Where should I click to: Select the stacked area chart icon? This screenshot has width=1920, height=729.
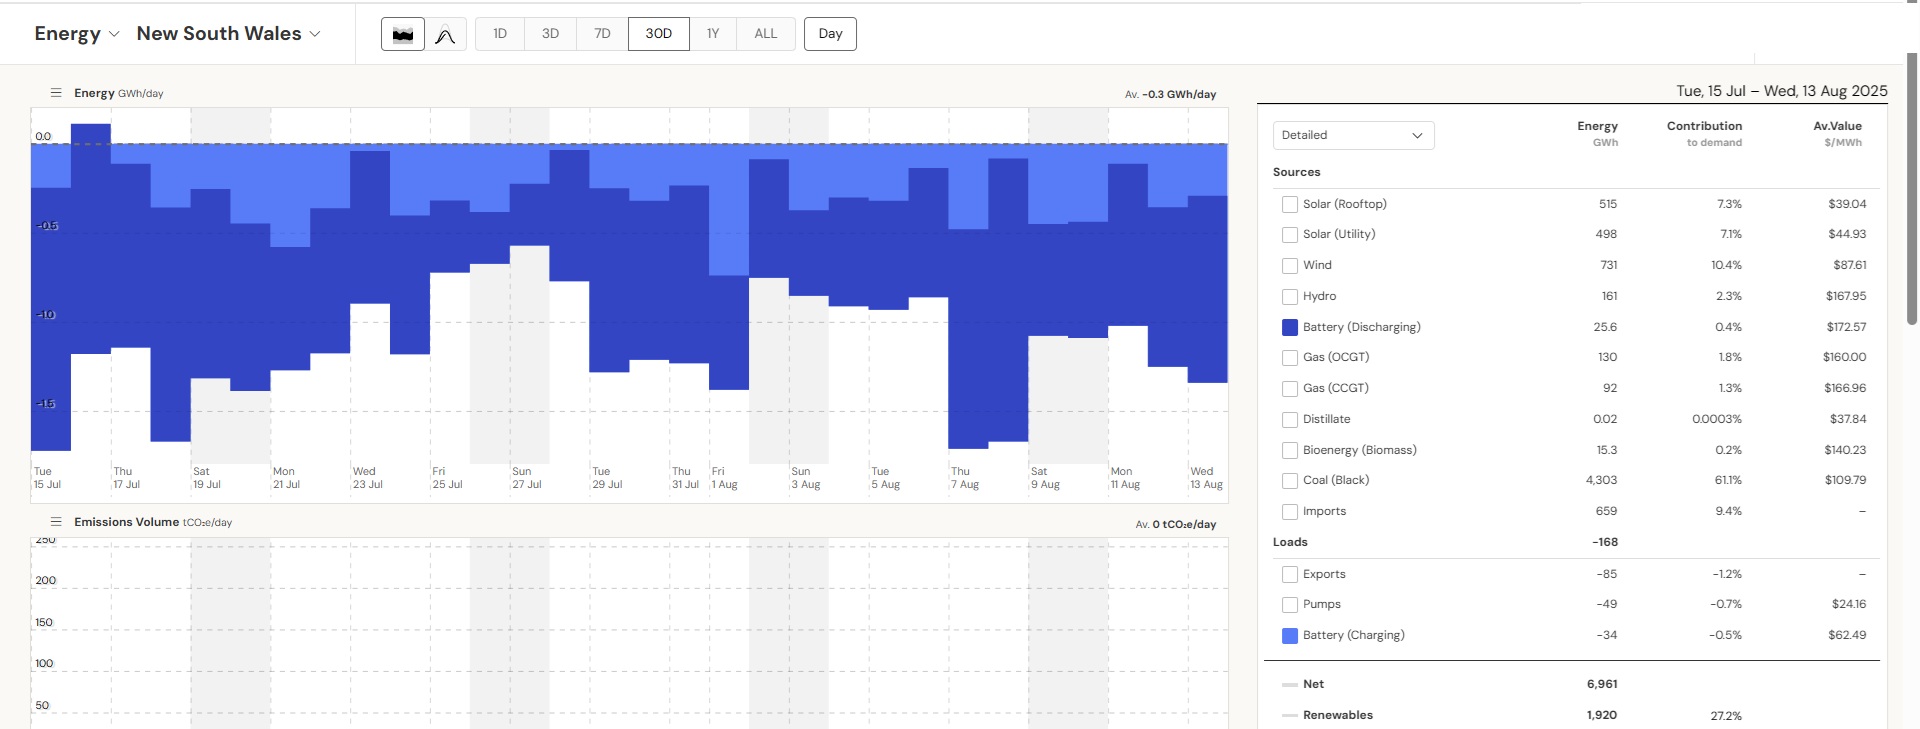tap(402, 34)
